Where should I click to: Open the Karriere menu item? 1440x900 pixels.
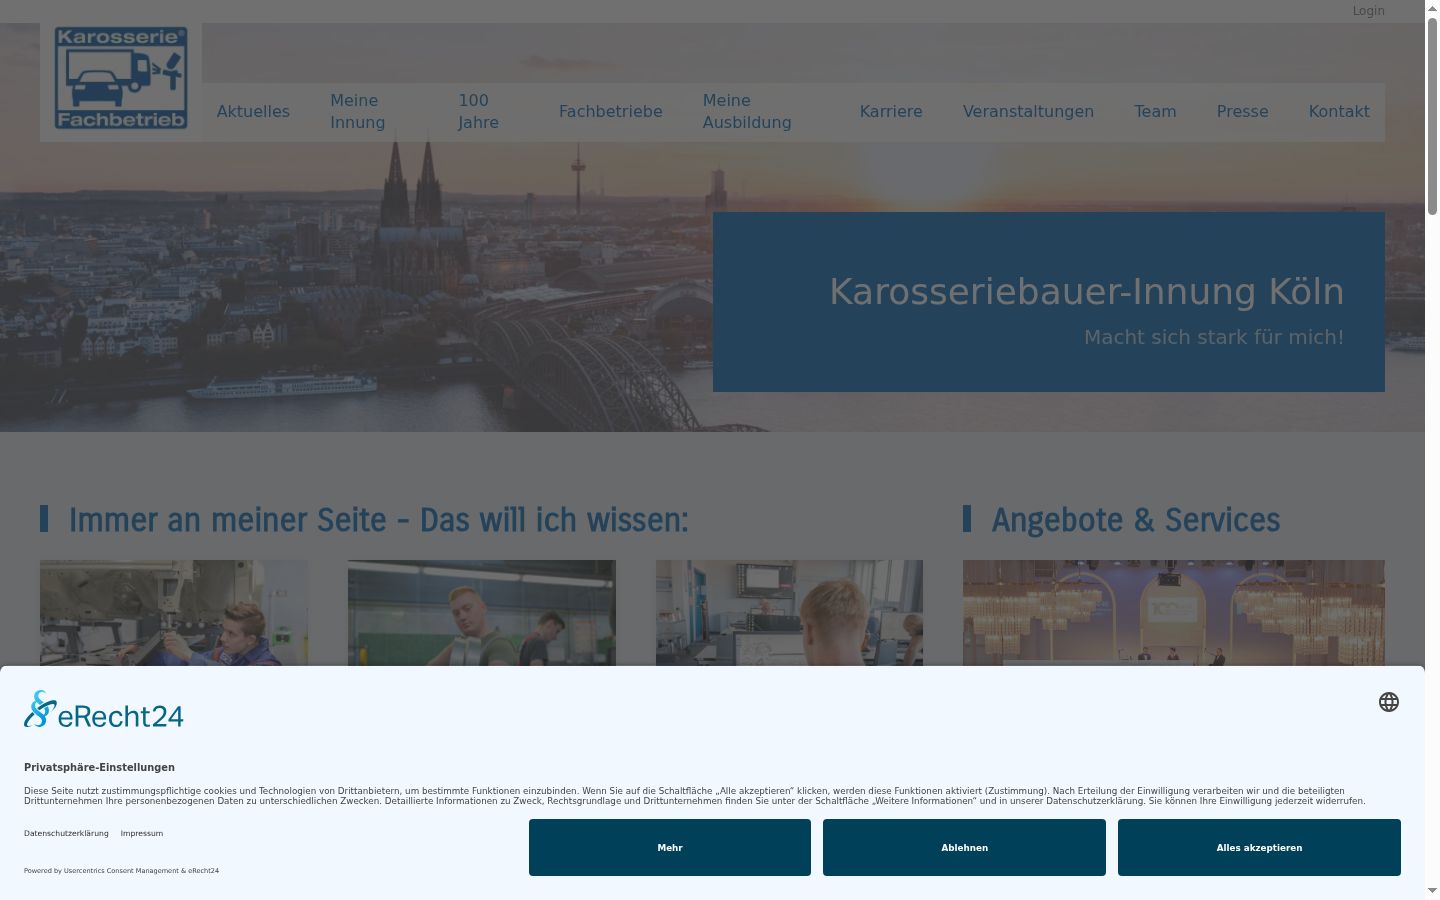click(891, 111)
